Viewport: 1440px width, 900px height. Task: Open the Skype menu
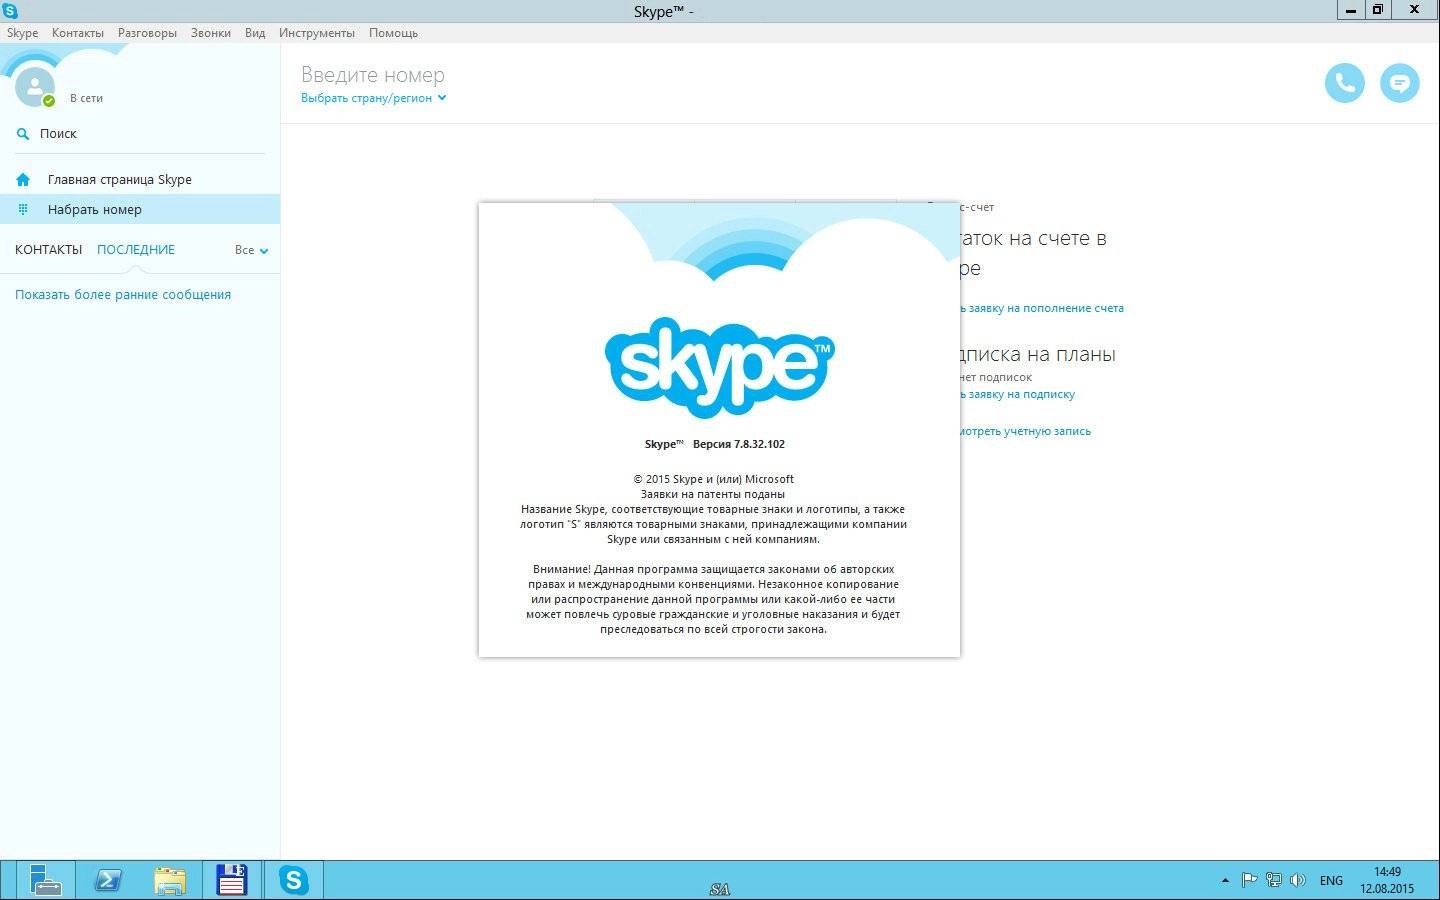tap(22, 33)
